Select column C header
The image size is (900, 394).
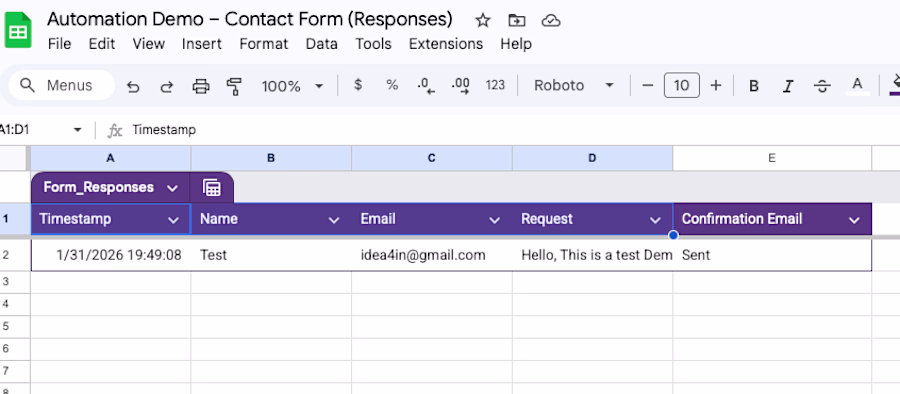tap(432, 158)
